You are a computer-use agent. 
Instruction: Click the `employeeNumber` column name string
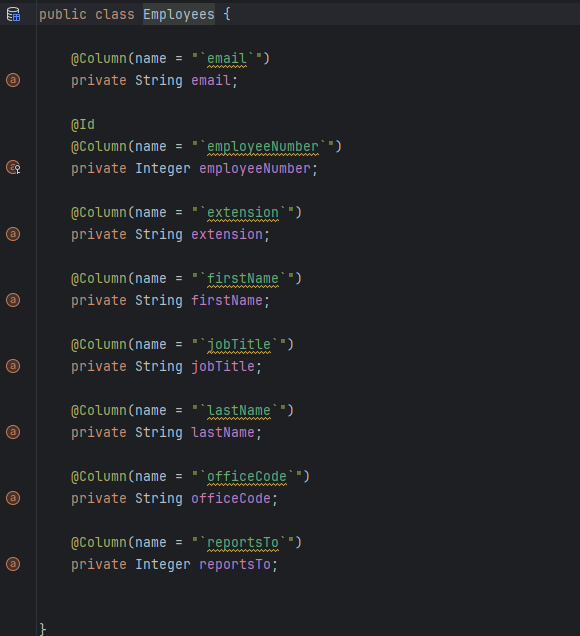(263, 147)
